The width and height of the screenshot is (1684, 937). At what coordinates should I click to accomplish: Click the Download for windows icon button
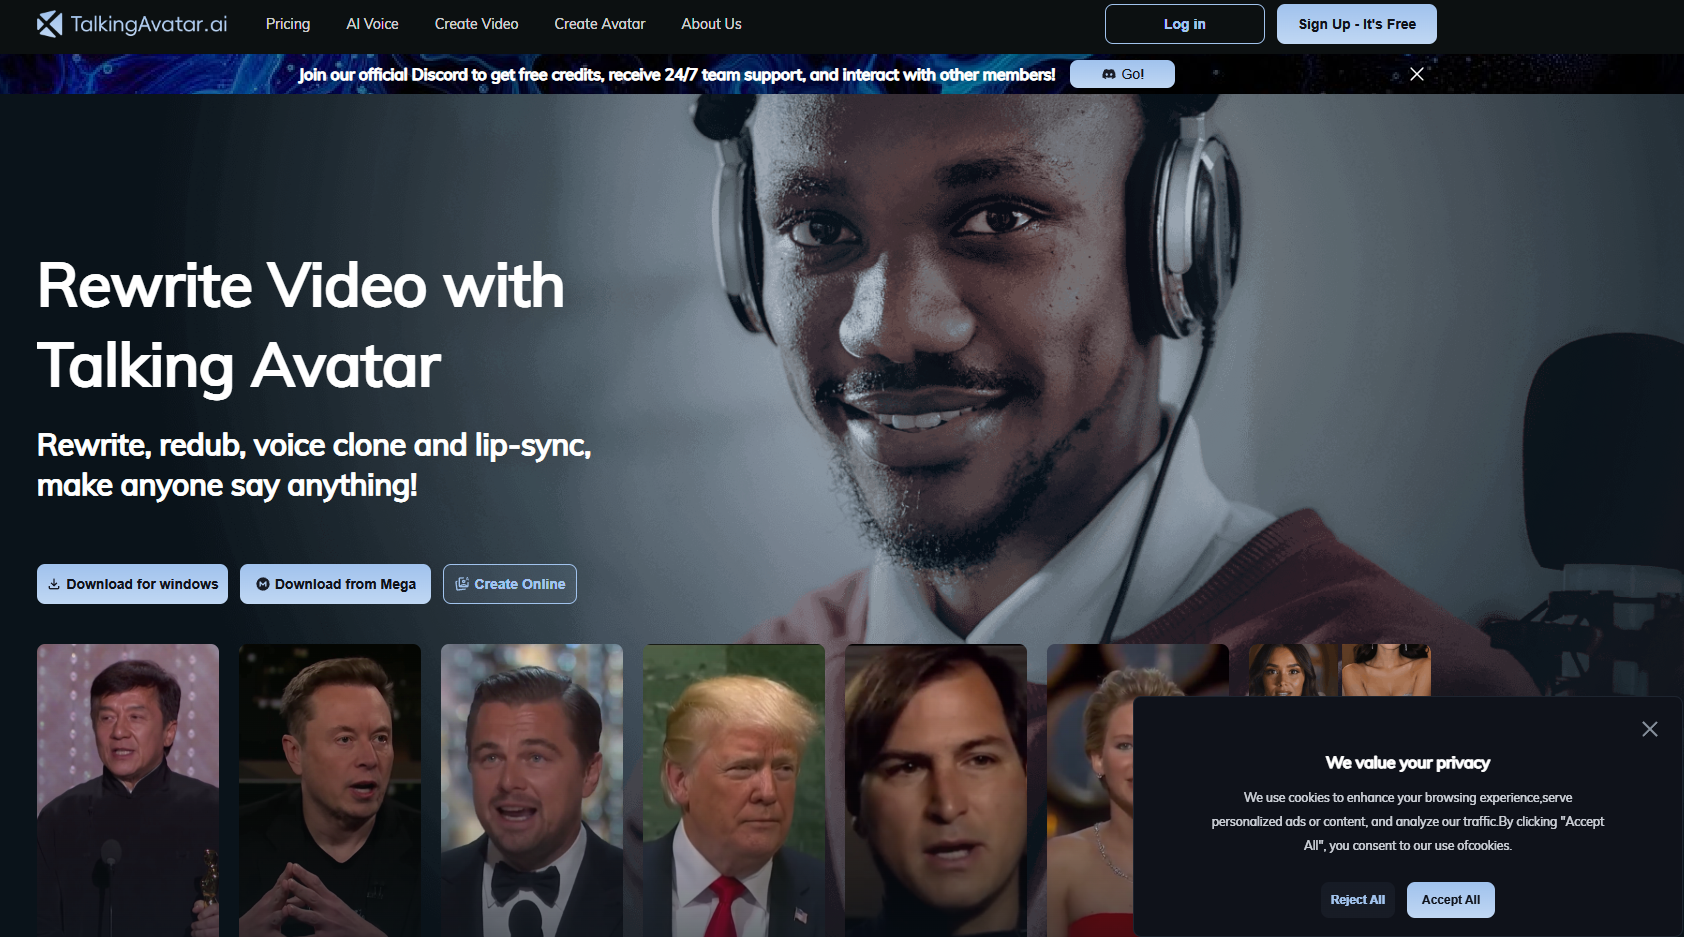(132, 584)
